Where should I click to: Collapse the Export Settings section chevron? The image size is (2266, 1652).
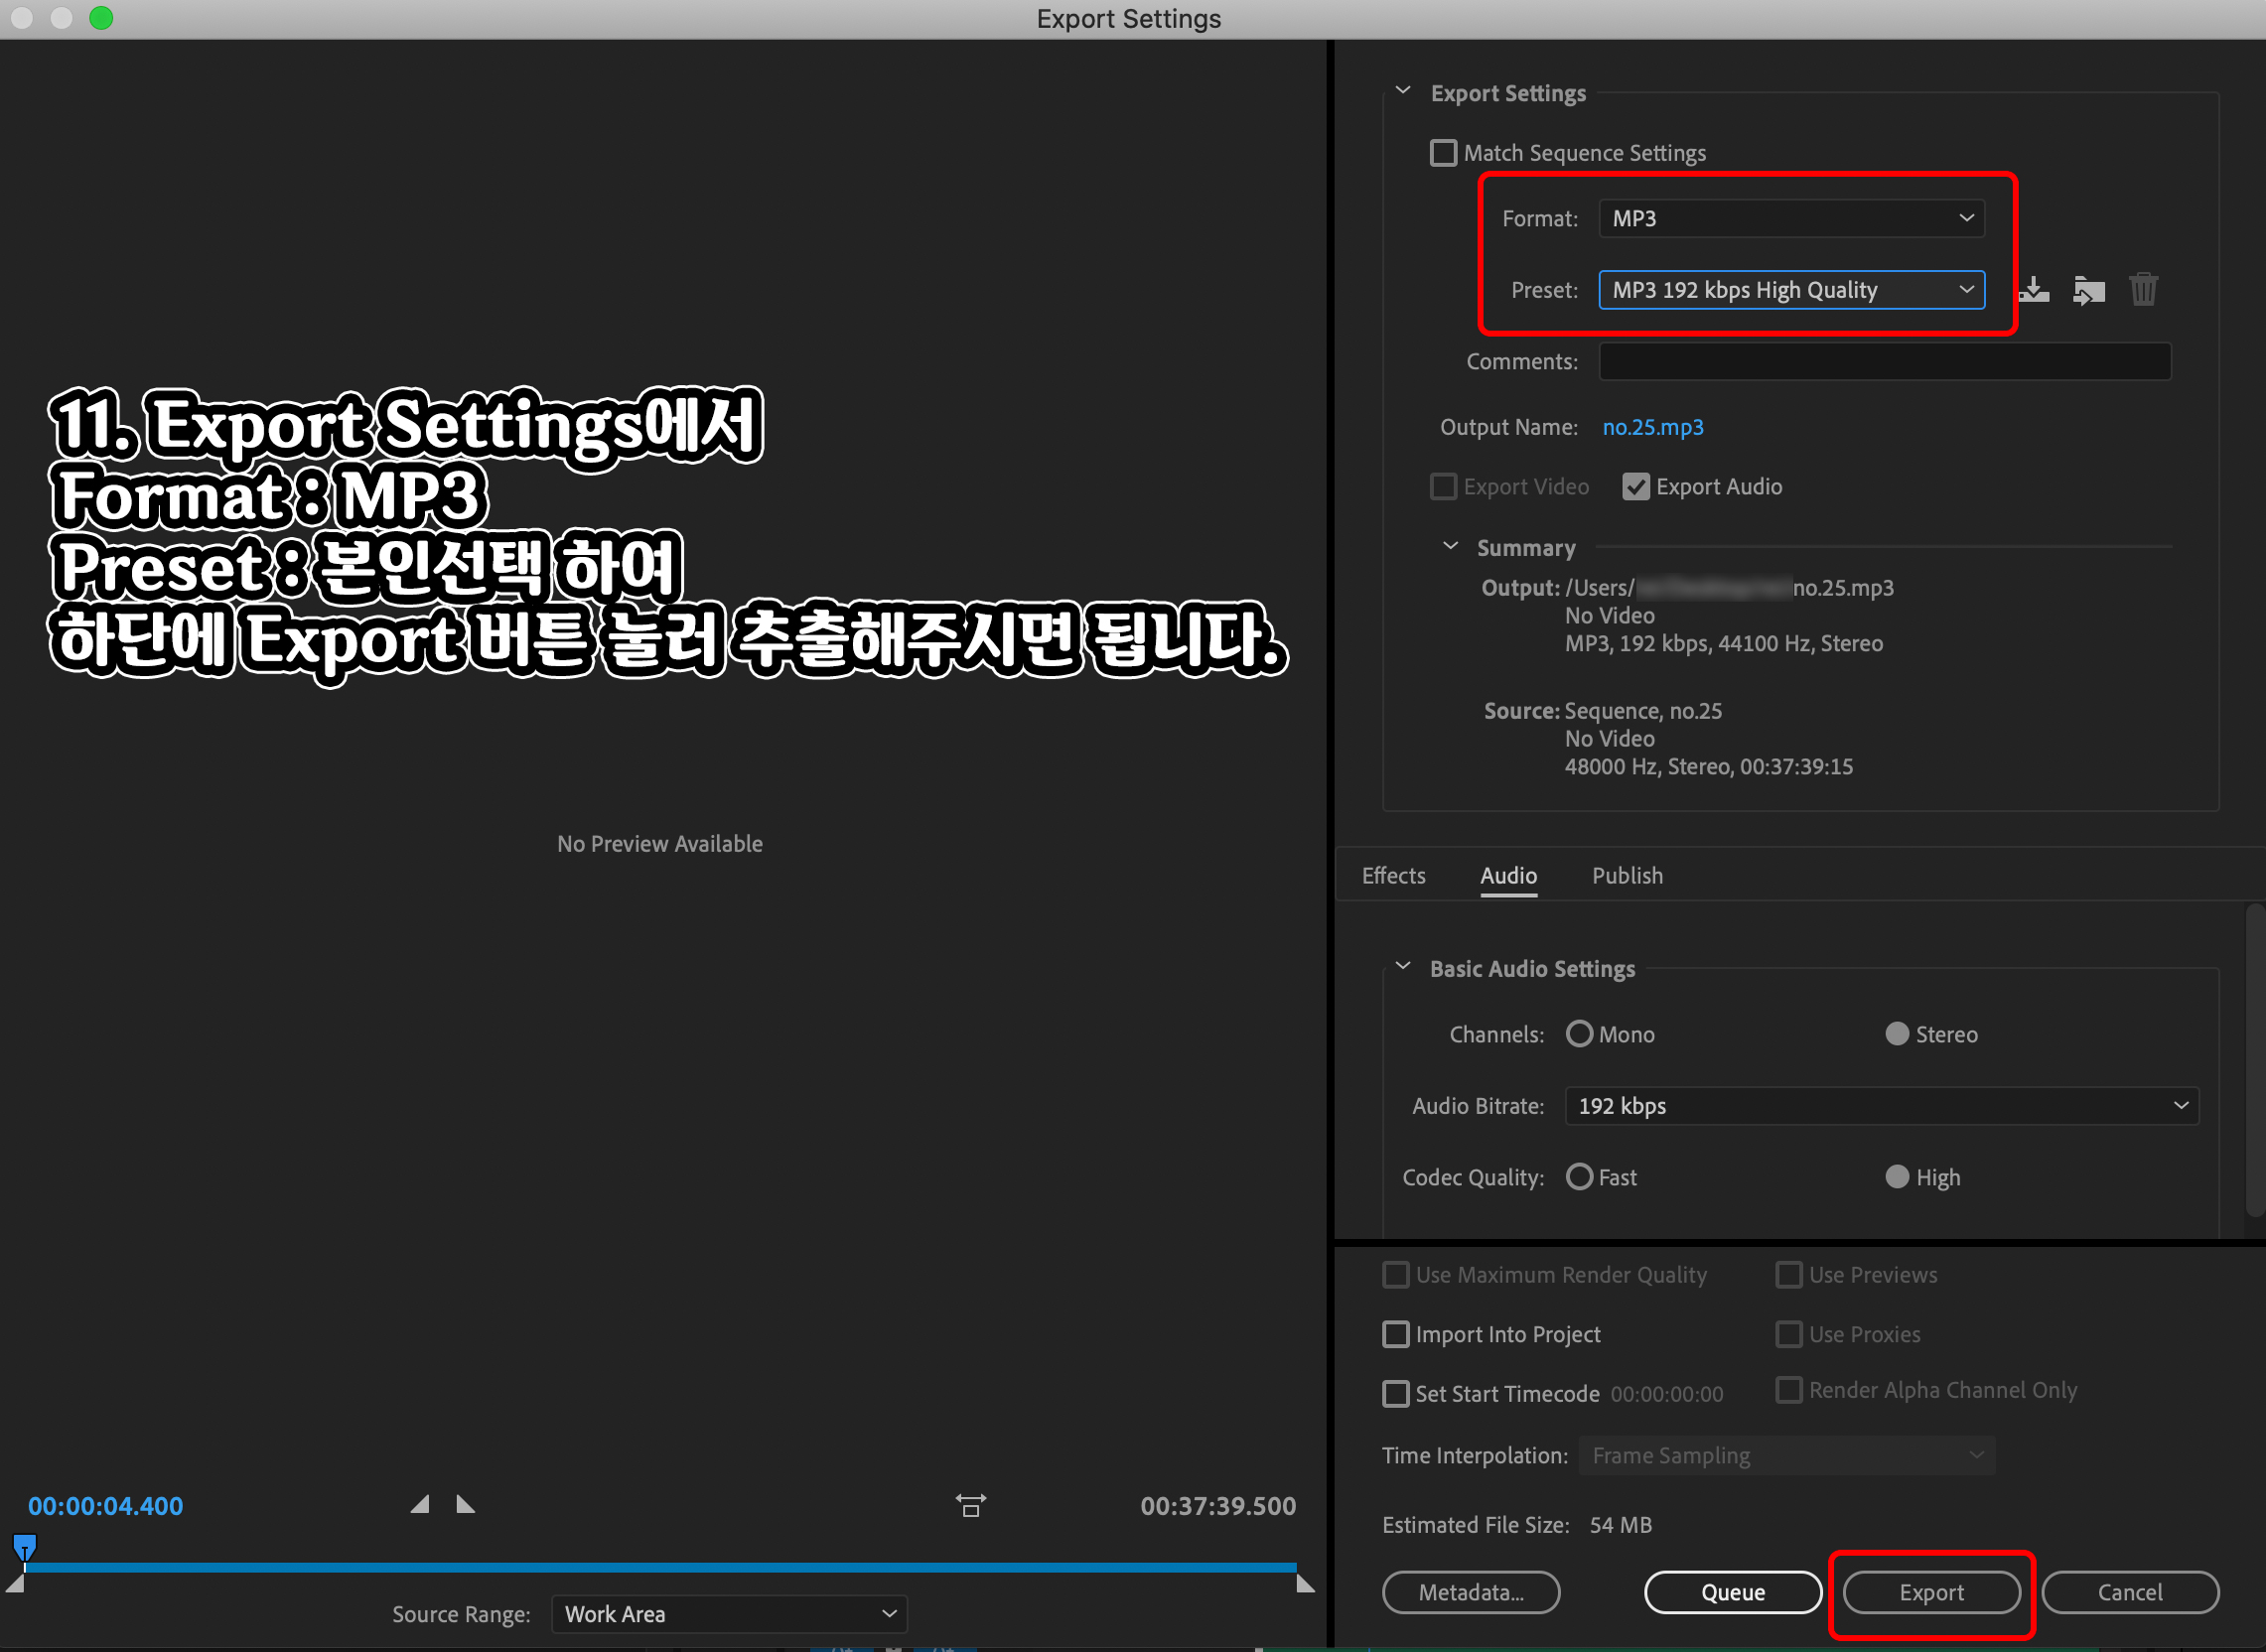1403,91
